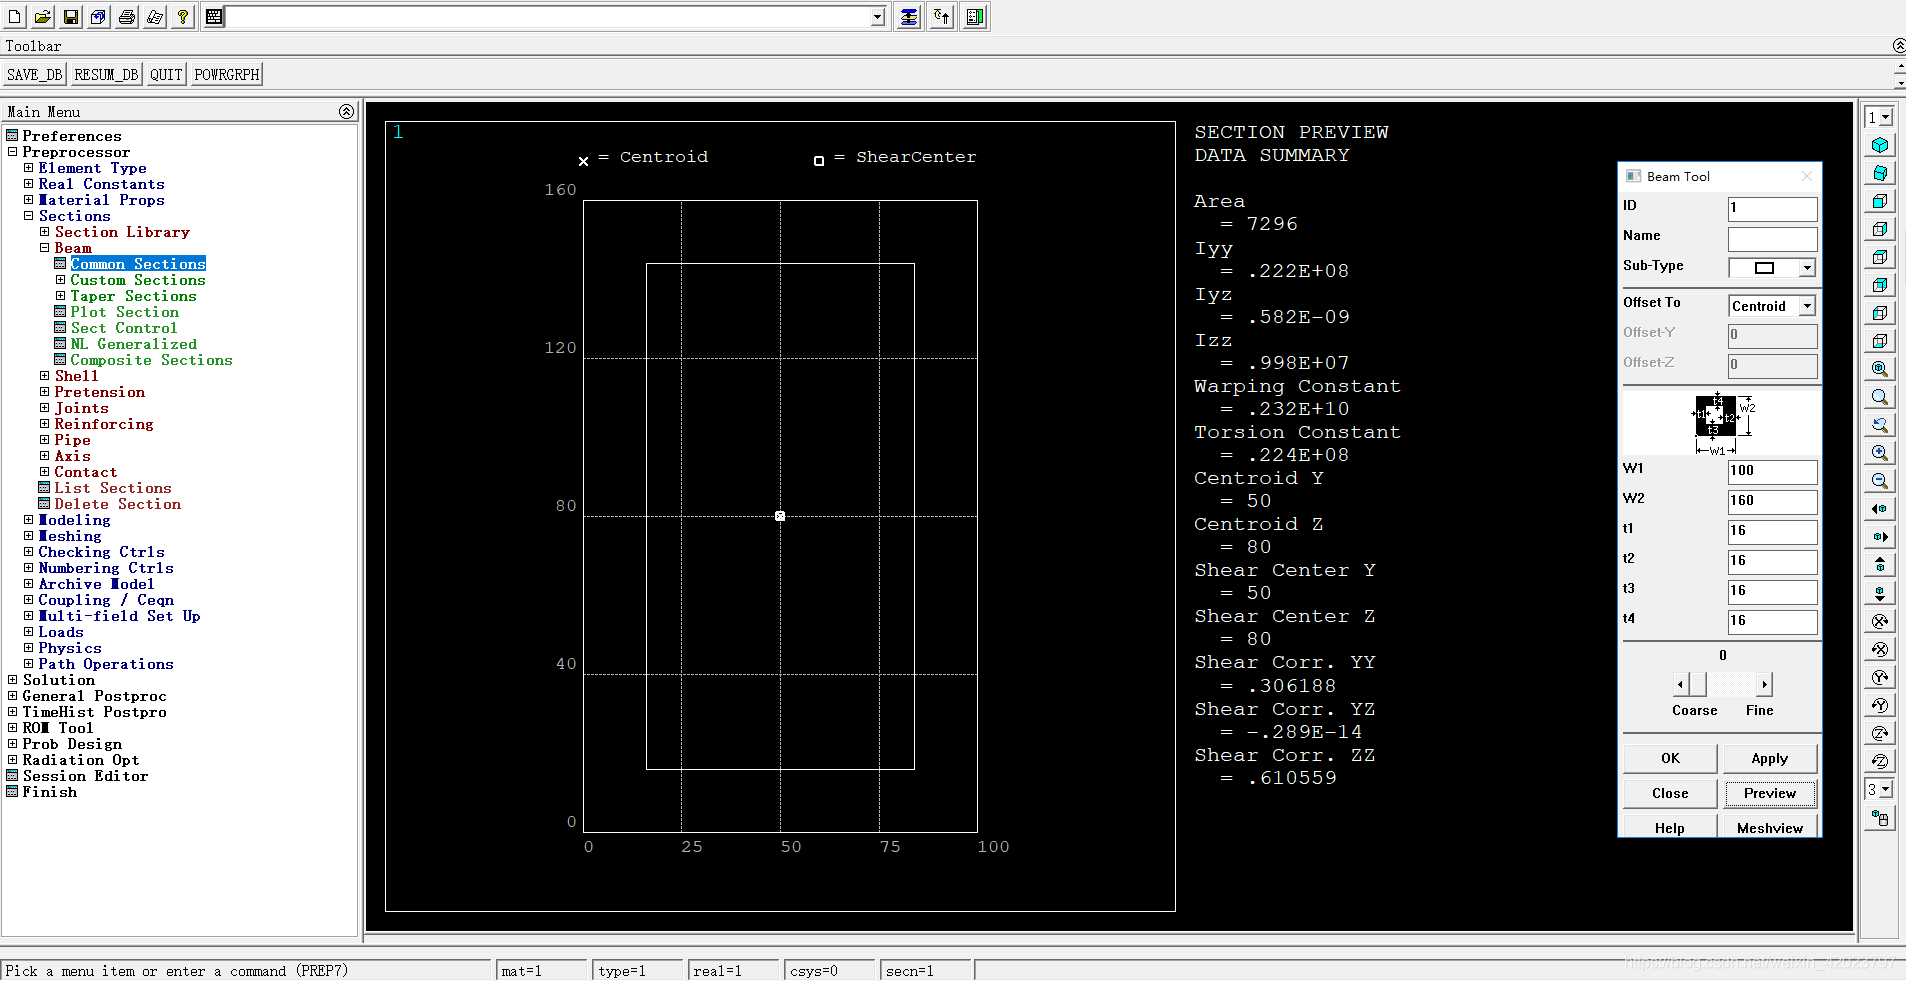Click the Preview button in Beam Tool

(x=1769, y=793)
